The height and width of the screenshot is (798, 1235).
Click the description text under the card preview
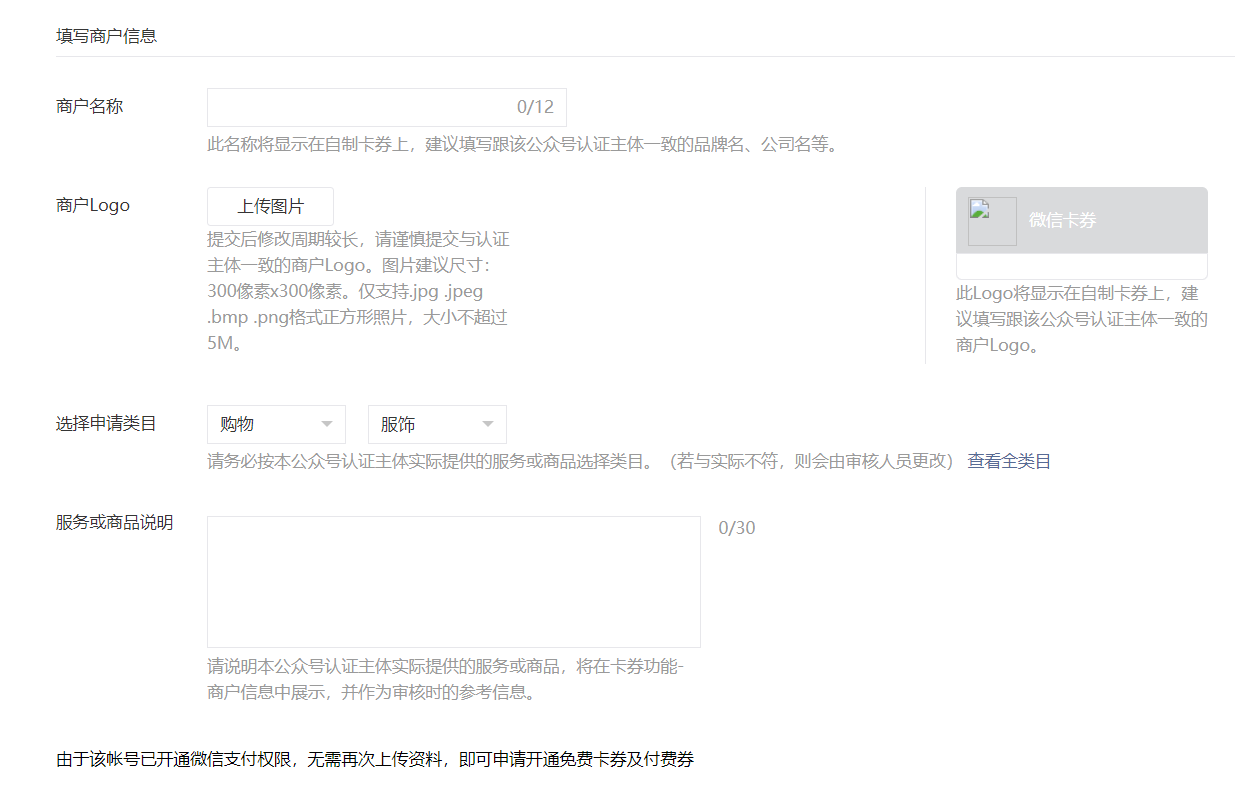tap(1081, 319)
